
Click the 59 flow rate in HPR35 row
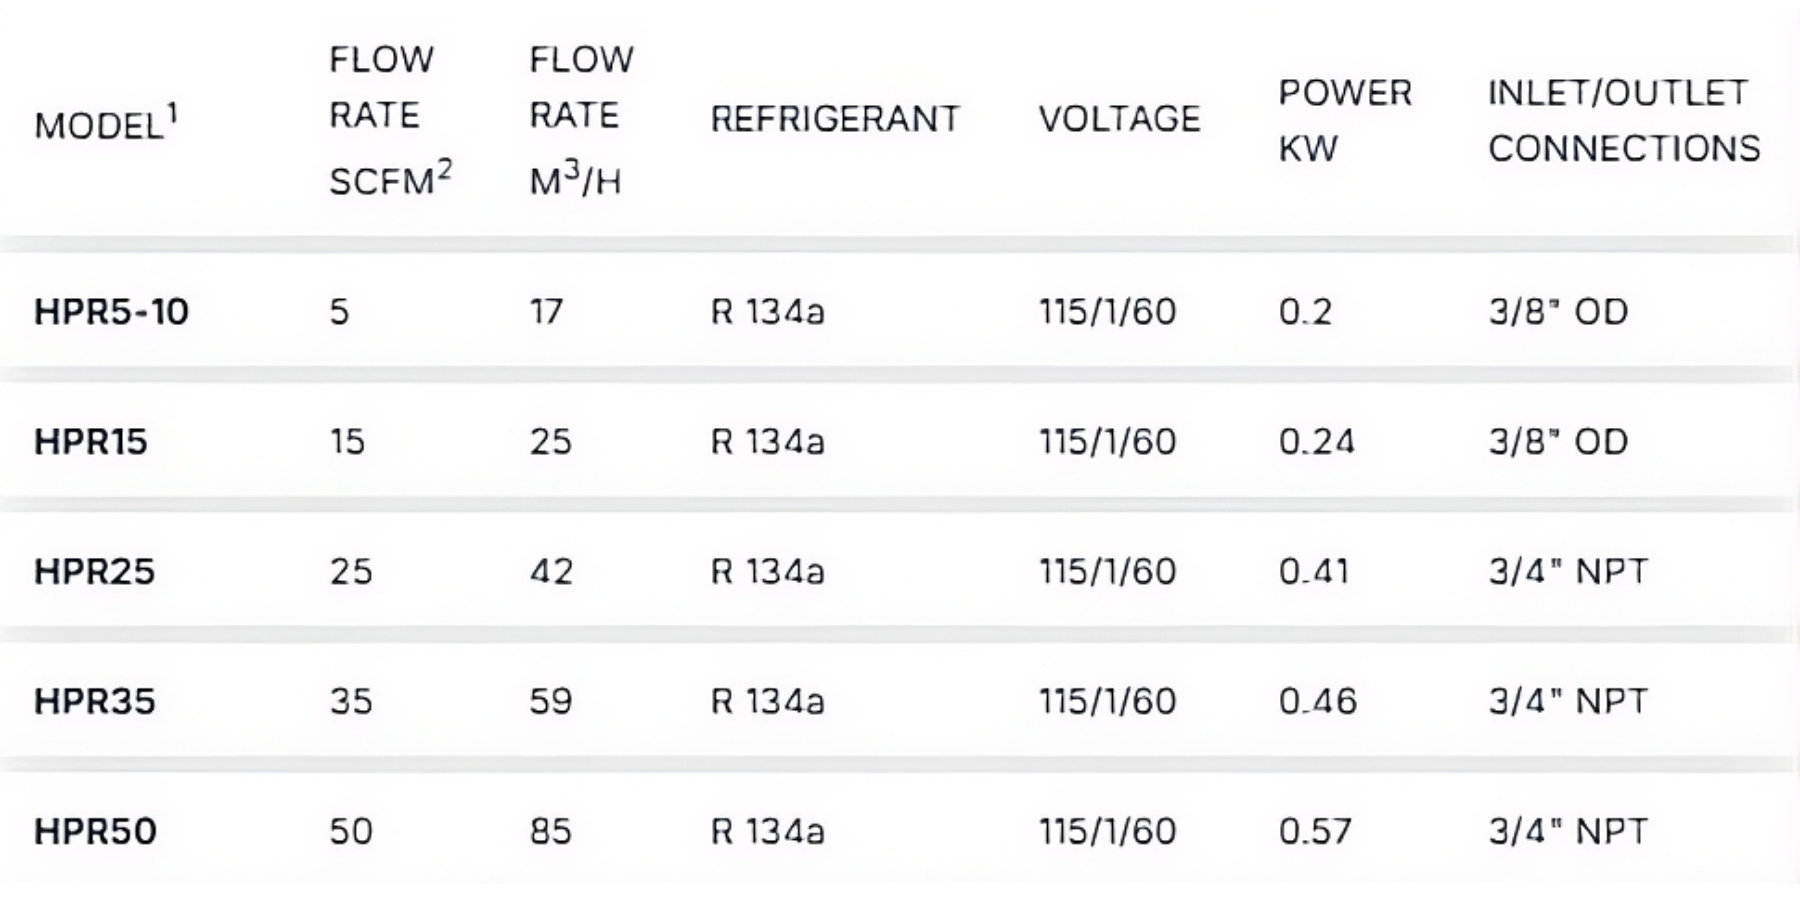click(551, 701)
